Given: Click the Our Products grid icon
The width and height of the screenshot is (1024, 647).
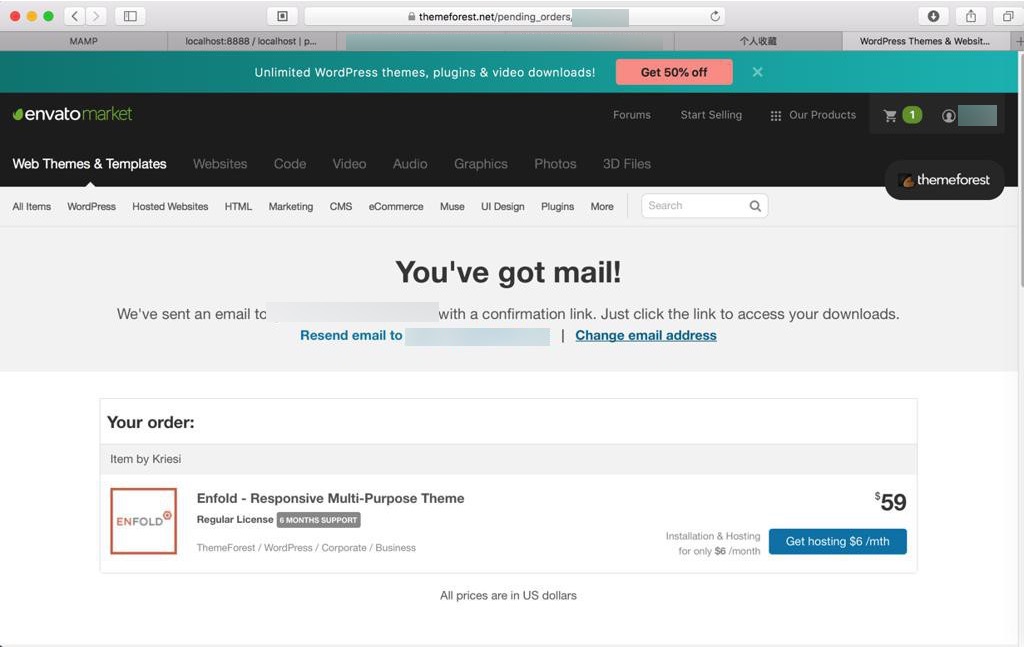Looking at the screenshot, I should [775, 116].
